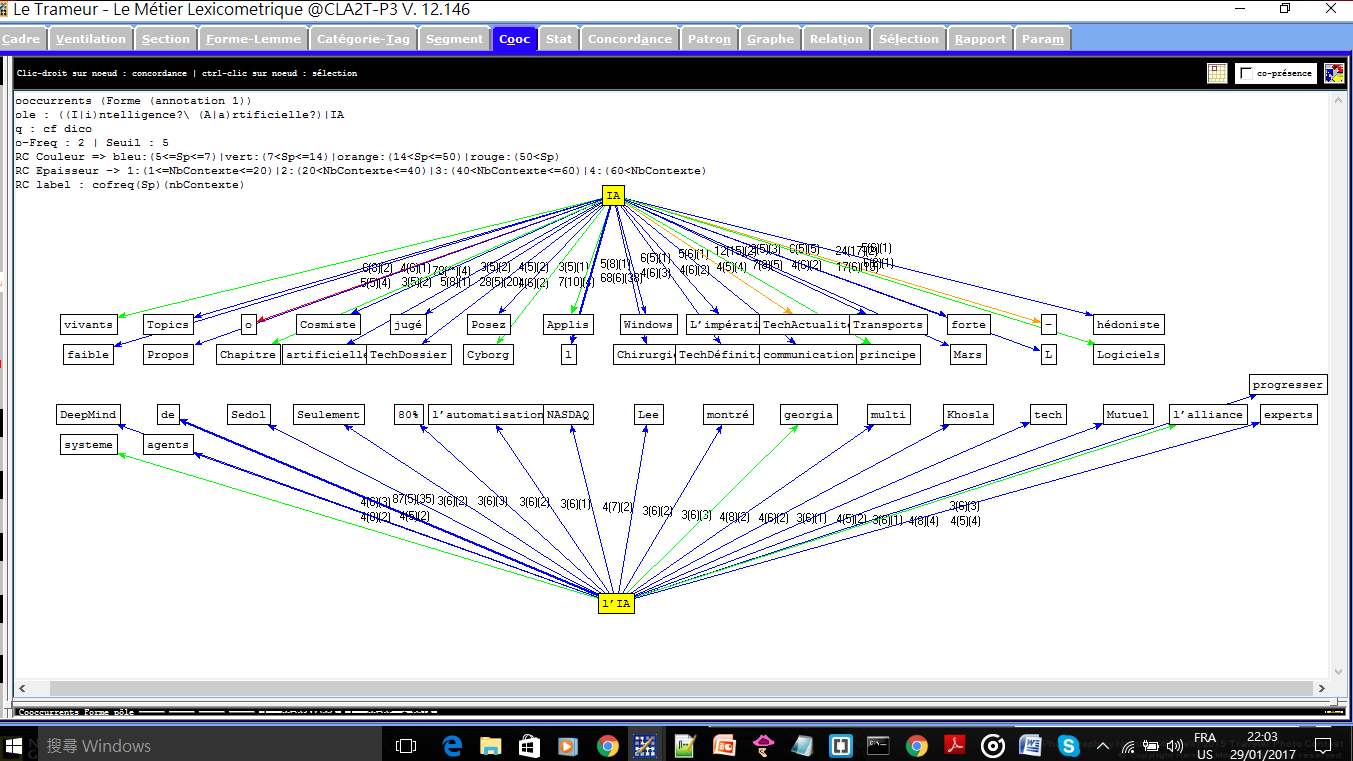Select the georgia node
Image resolution: width=1353 pixels, height=761 pixels.
click(x=808, y=415)
